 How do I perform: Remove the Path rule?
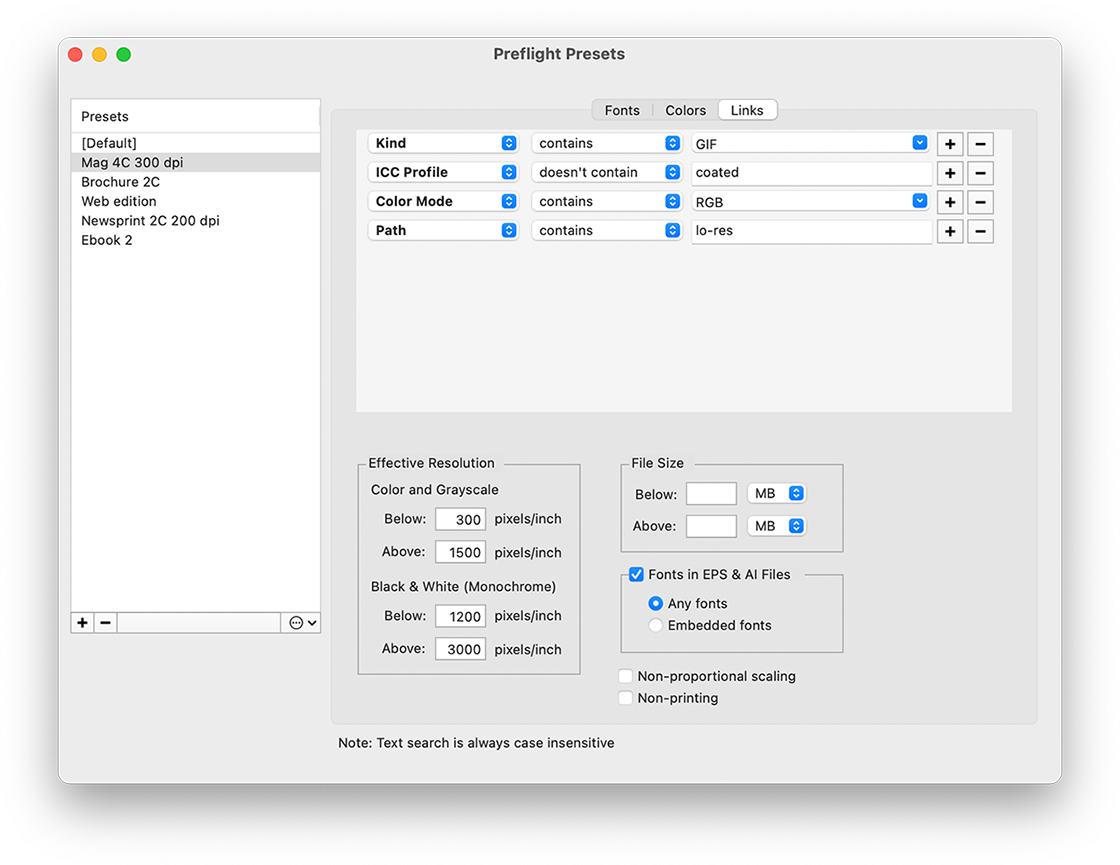click(980, 230)
